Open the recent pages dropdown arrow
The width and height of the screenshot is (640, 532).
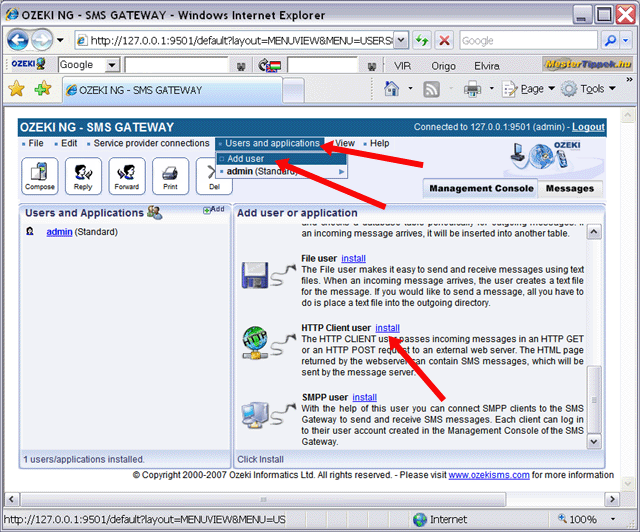point(60,40)
